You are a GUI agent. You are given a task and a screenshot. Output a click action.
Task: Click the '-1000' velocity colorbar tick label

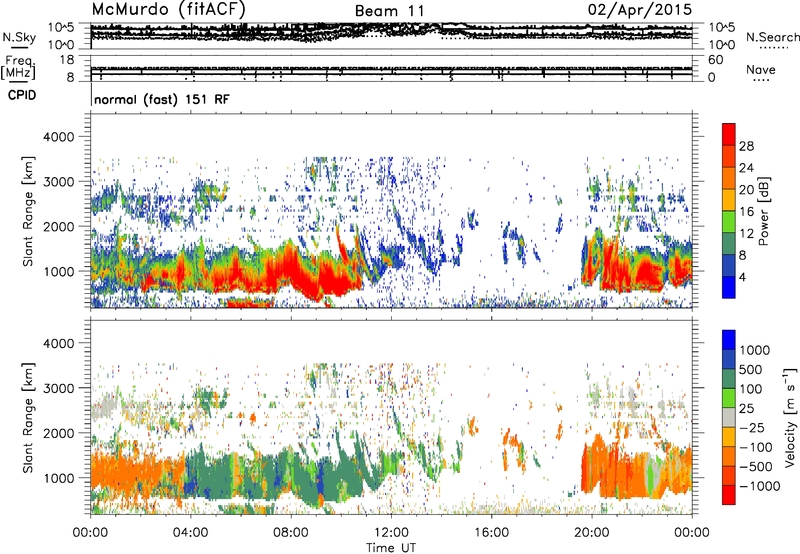pos(759,486)
